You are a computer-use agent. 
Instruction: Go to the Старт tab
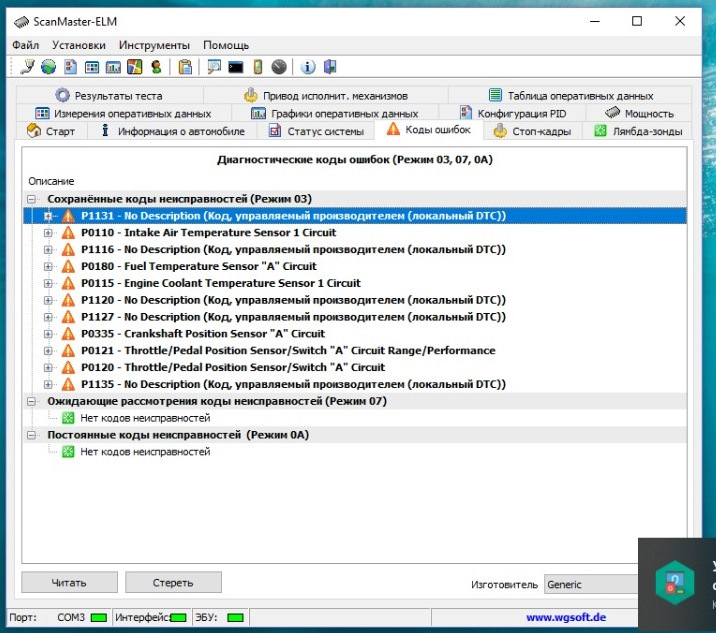pos(51,132)
